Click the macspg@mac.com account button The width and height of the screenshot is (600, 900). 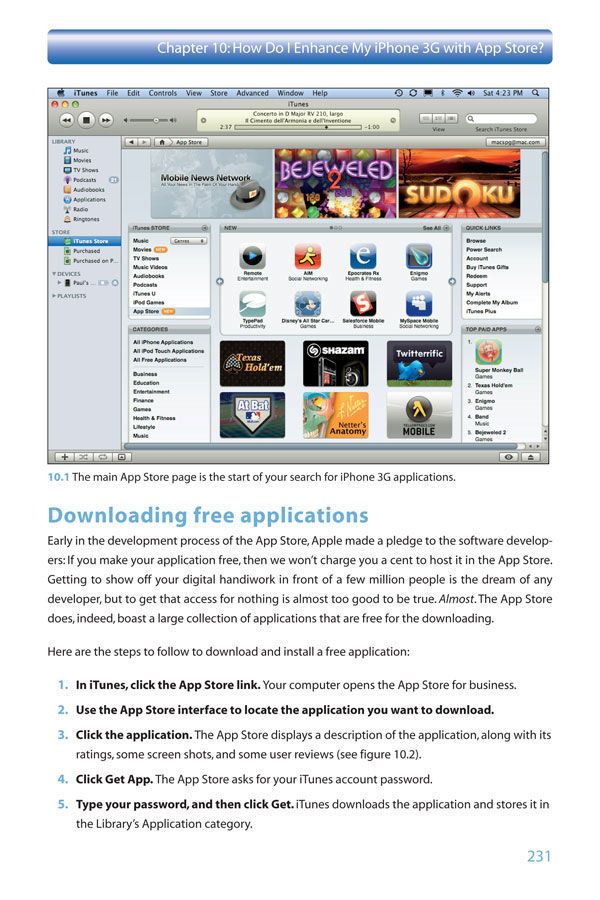tap(515, 142)
